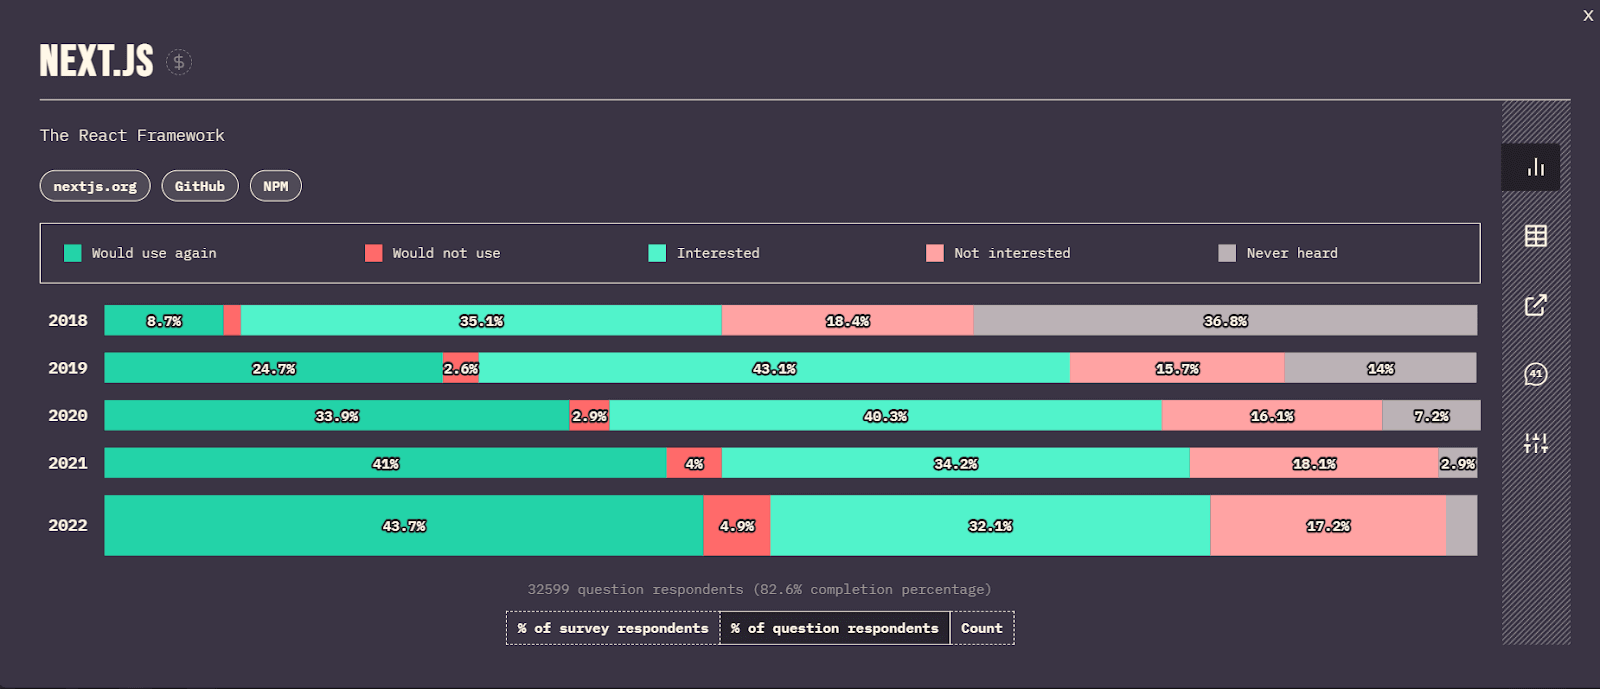Image resolution: width=1600 pixels, height=689 pixels.
Task: Click the dollar sign sponsor icon
Action: pyautogui.click(x=179, y=62)
